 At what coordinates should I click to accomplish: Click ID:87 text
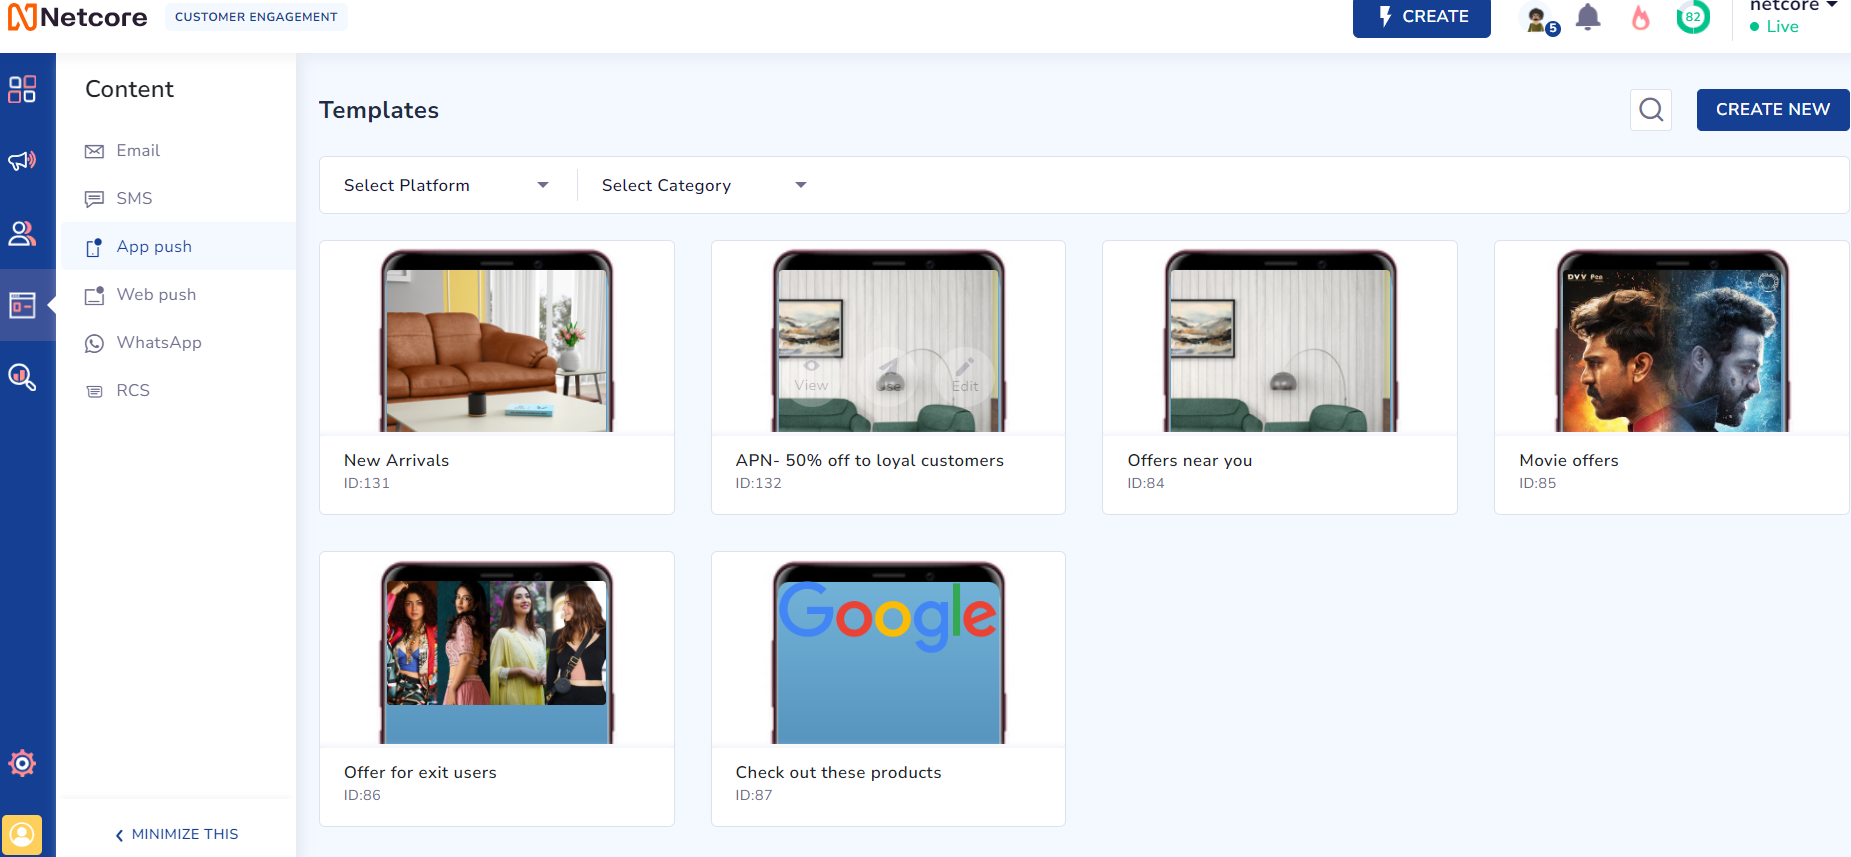pos(753,795)
